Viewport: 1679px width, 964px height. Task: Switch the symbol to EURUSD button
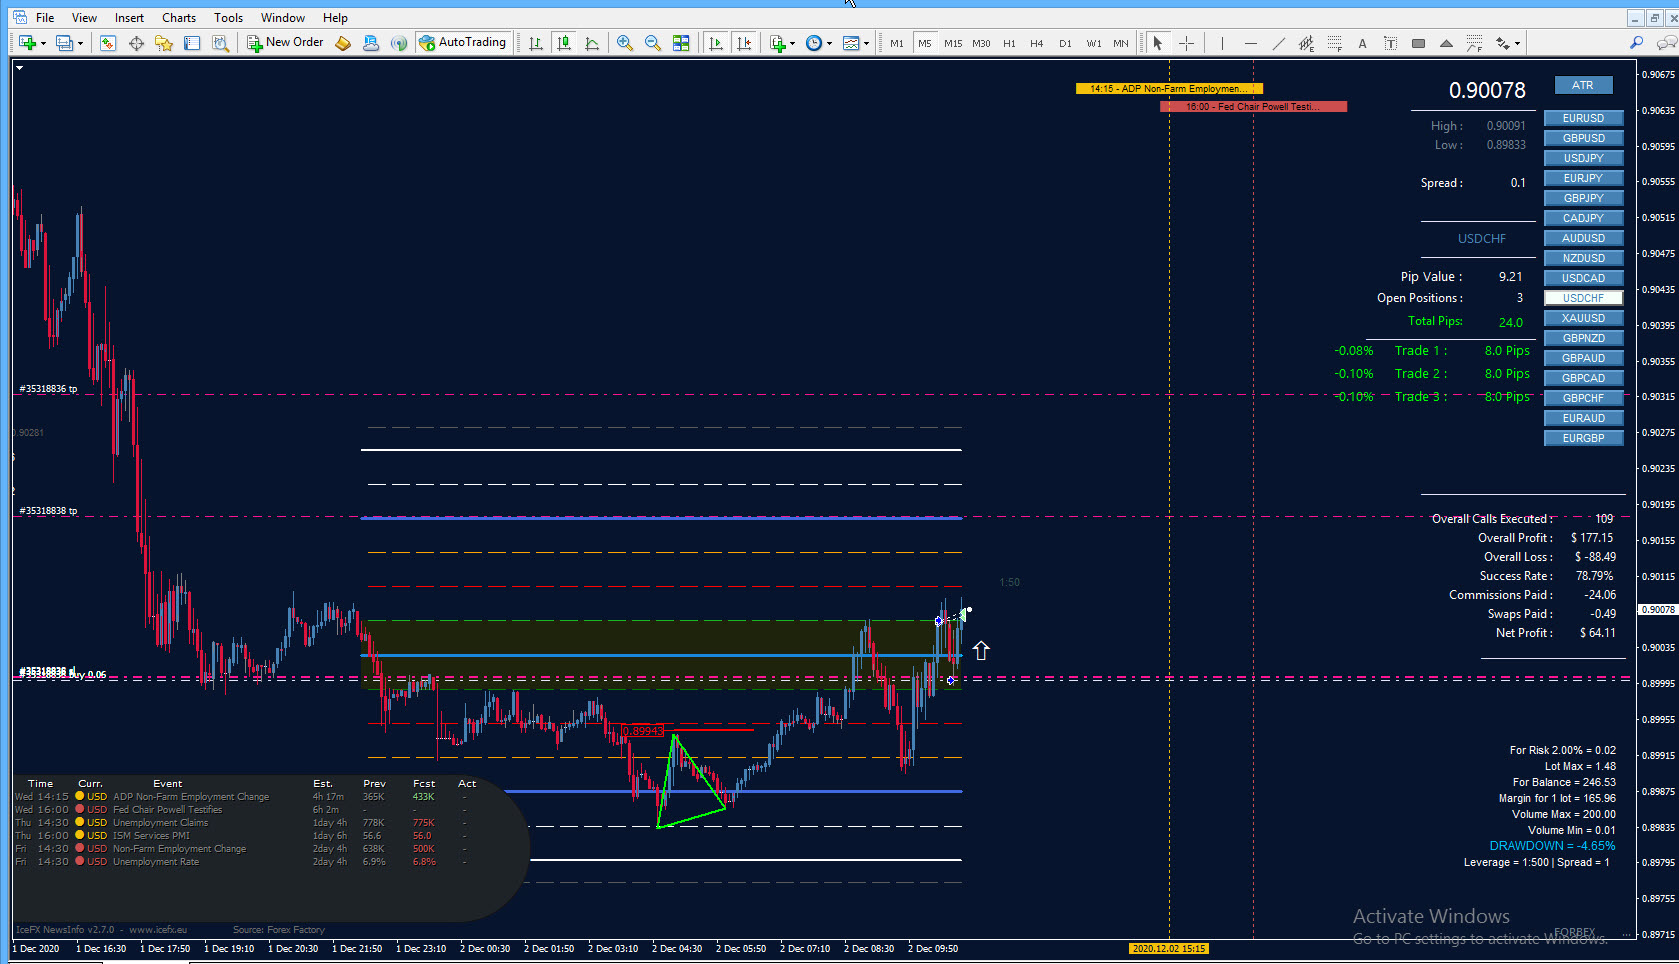point(1583,118)
